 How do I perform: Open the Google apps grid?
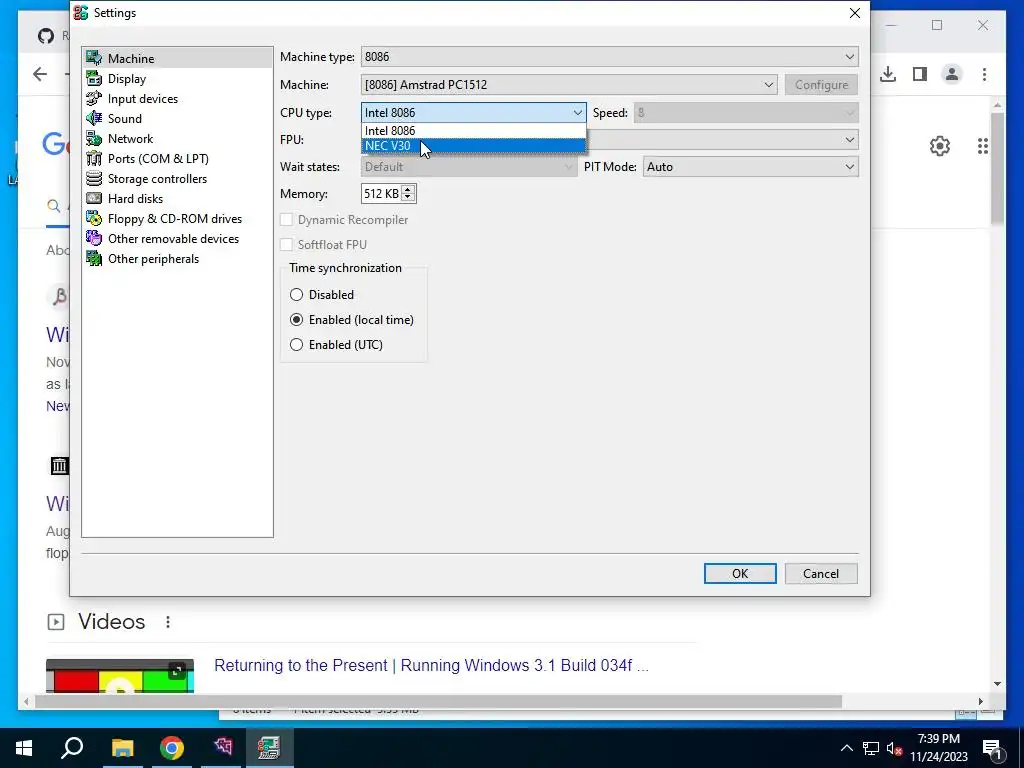pyautogui.click(x=982, y=146)
